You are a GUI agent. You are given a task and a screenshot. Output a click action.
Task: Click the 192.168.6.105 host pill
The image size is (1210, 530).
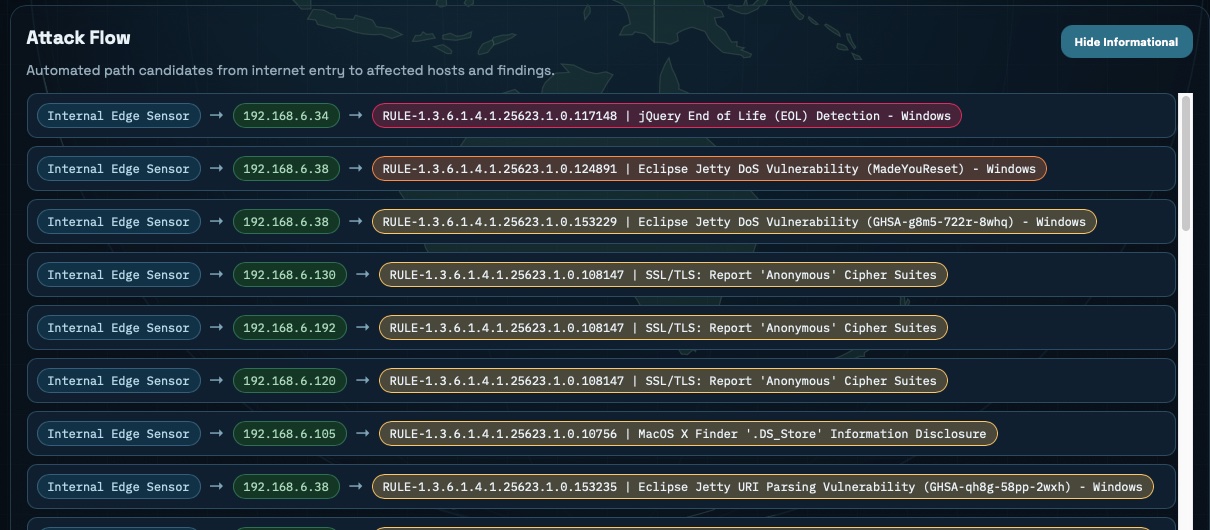[x=289, y=434]
